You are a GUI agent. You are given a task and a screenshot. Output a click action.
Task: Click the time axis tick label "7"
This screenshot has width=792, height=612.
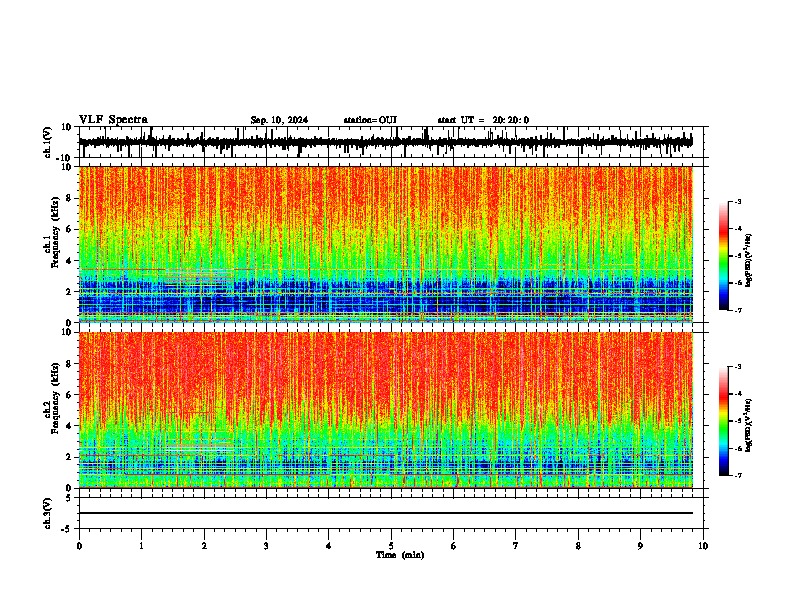[516, 546]
